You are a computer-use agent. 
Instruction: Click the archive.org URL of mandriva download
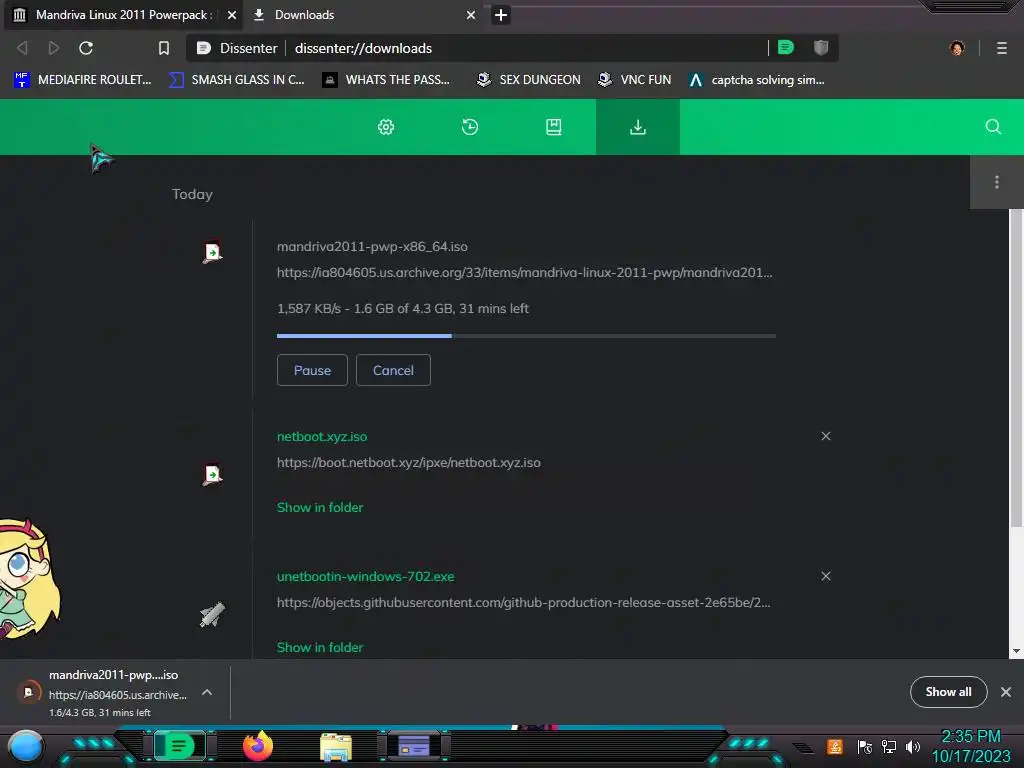tap(524, 272)
